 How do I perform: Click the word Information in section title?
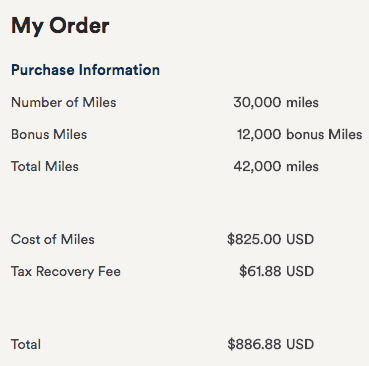[x=119, y=70]
